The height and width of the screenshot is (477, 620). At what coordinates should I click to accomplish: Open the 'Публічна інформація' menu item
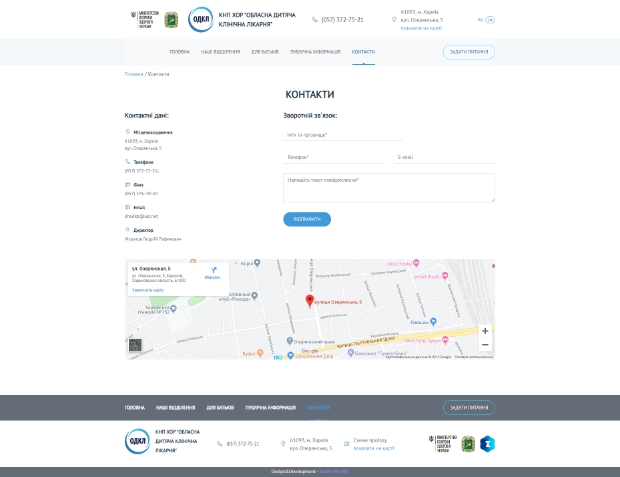point(315,52)
